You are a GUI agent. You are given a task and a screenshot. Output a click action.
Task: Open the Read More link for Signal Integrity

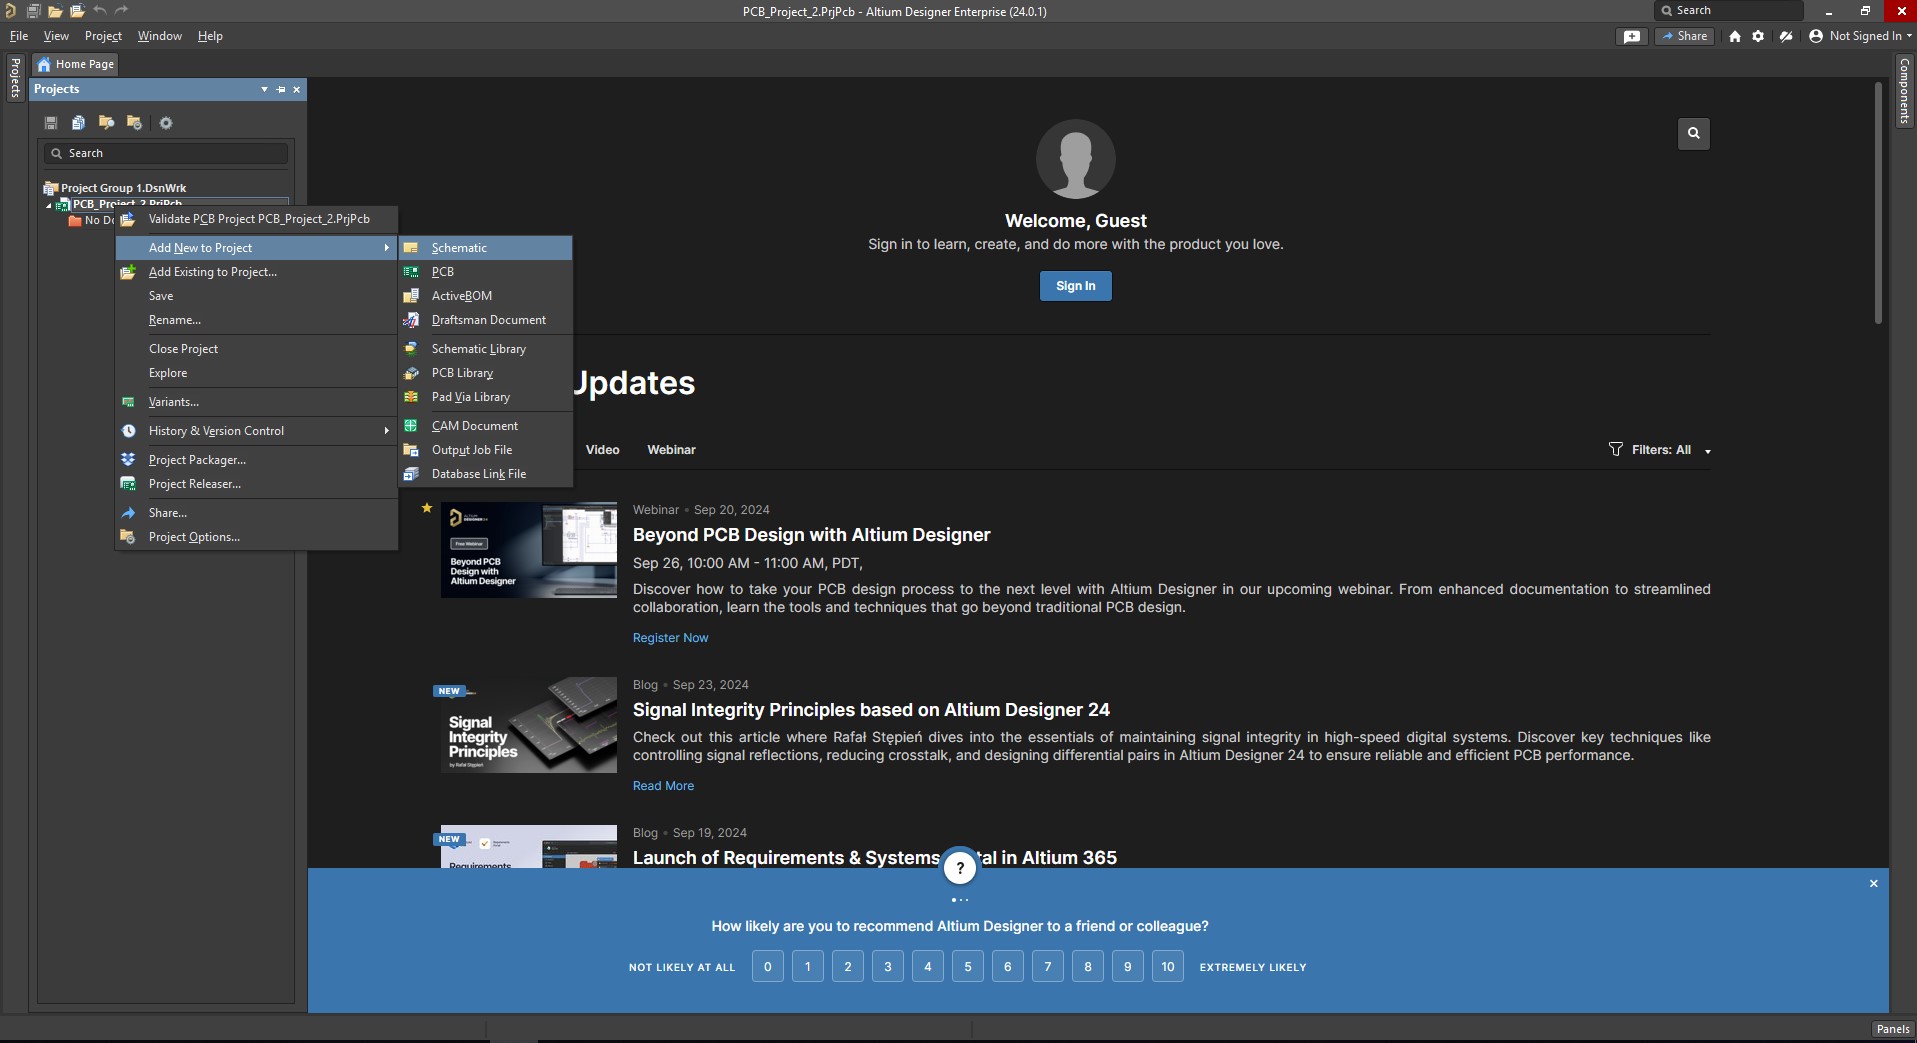coord(663,786)
